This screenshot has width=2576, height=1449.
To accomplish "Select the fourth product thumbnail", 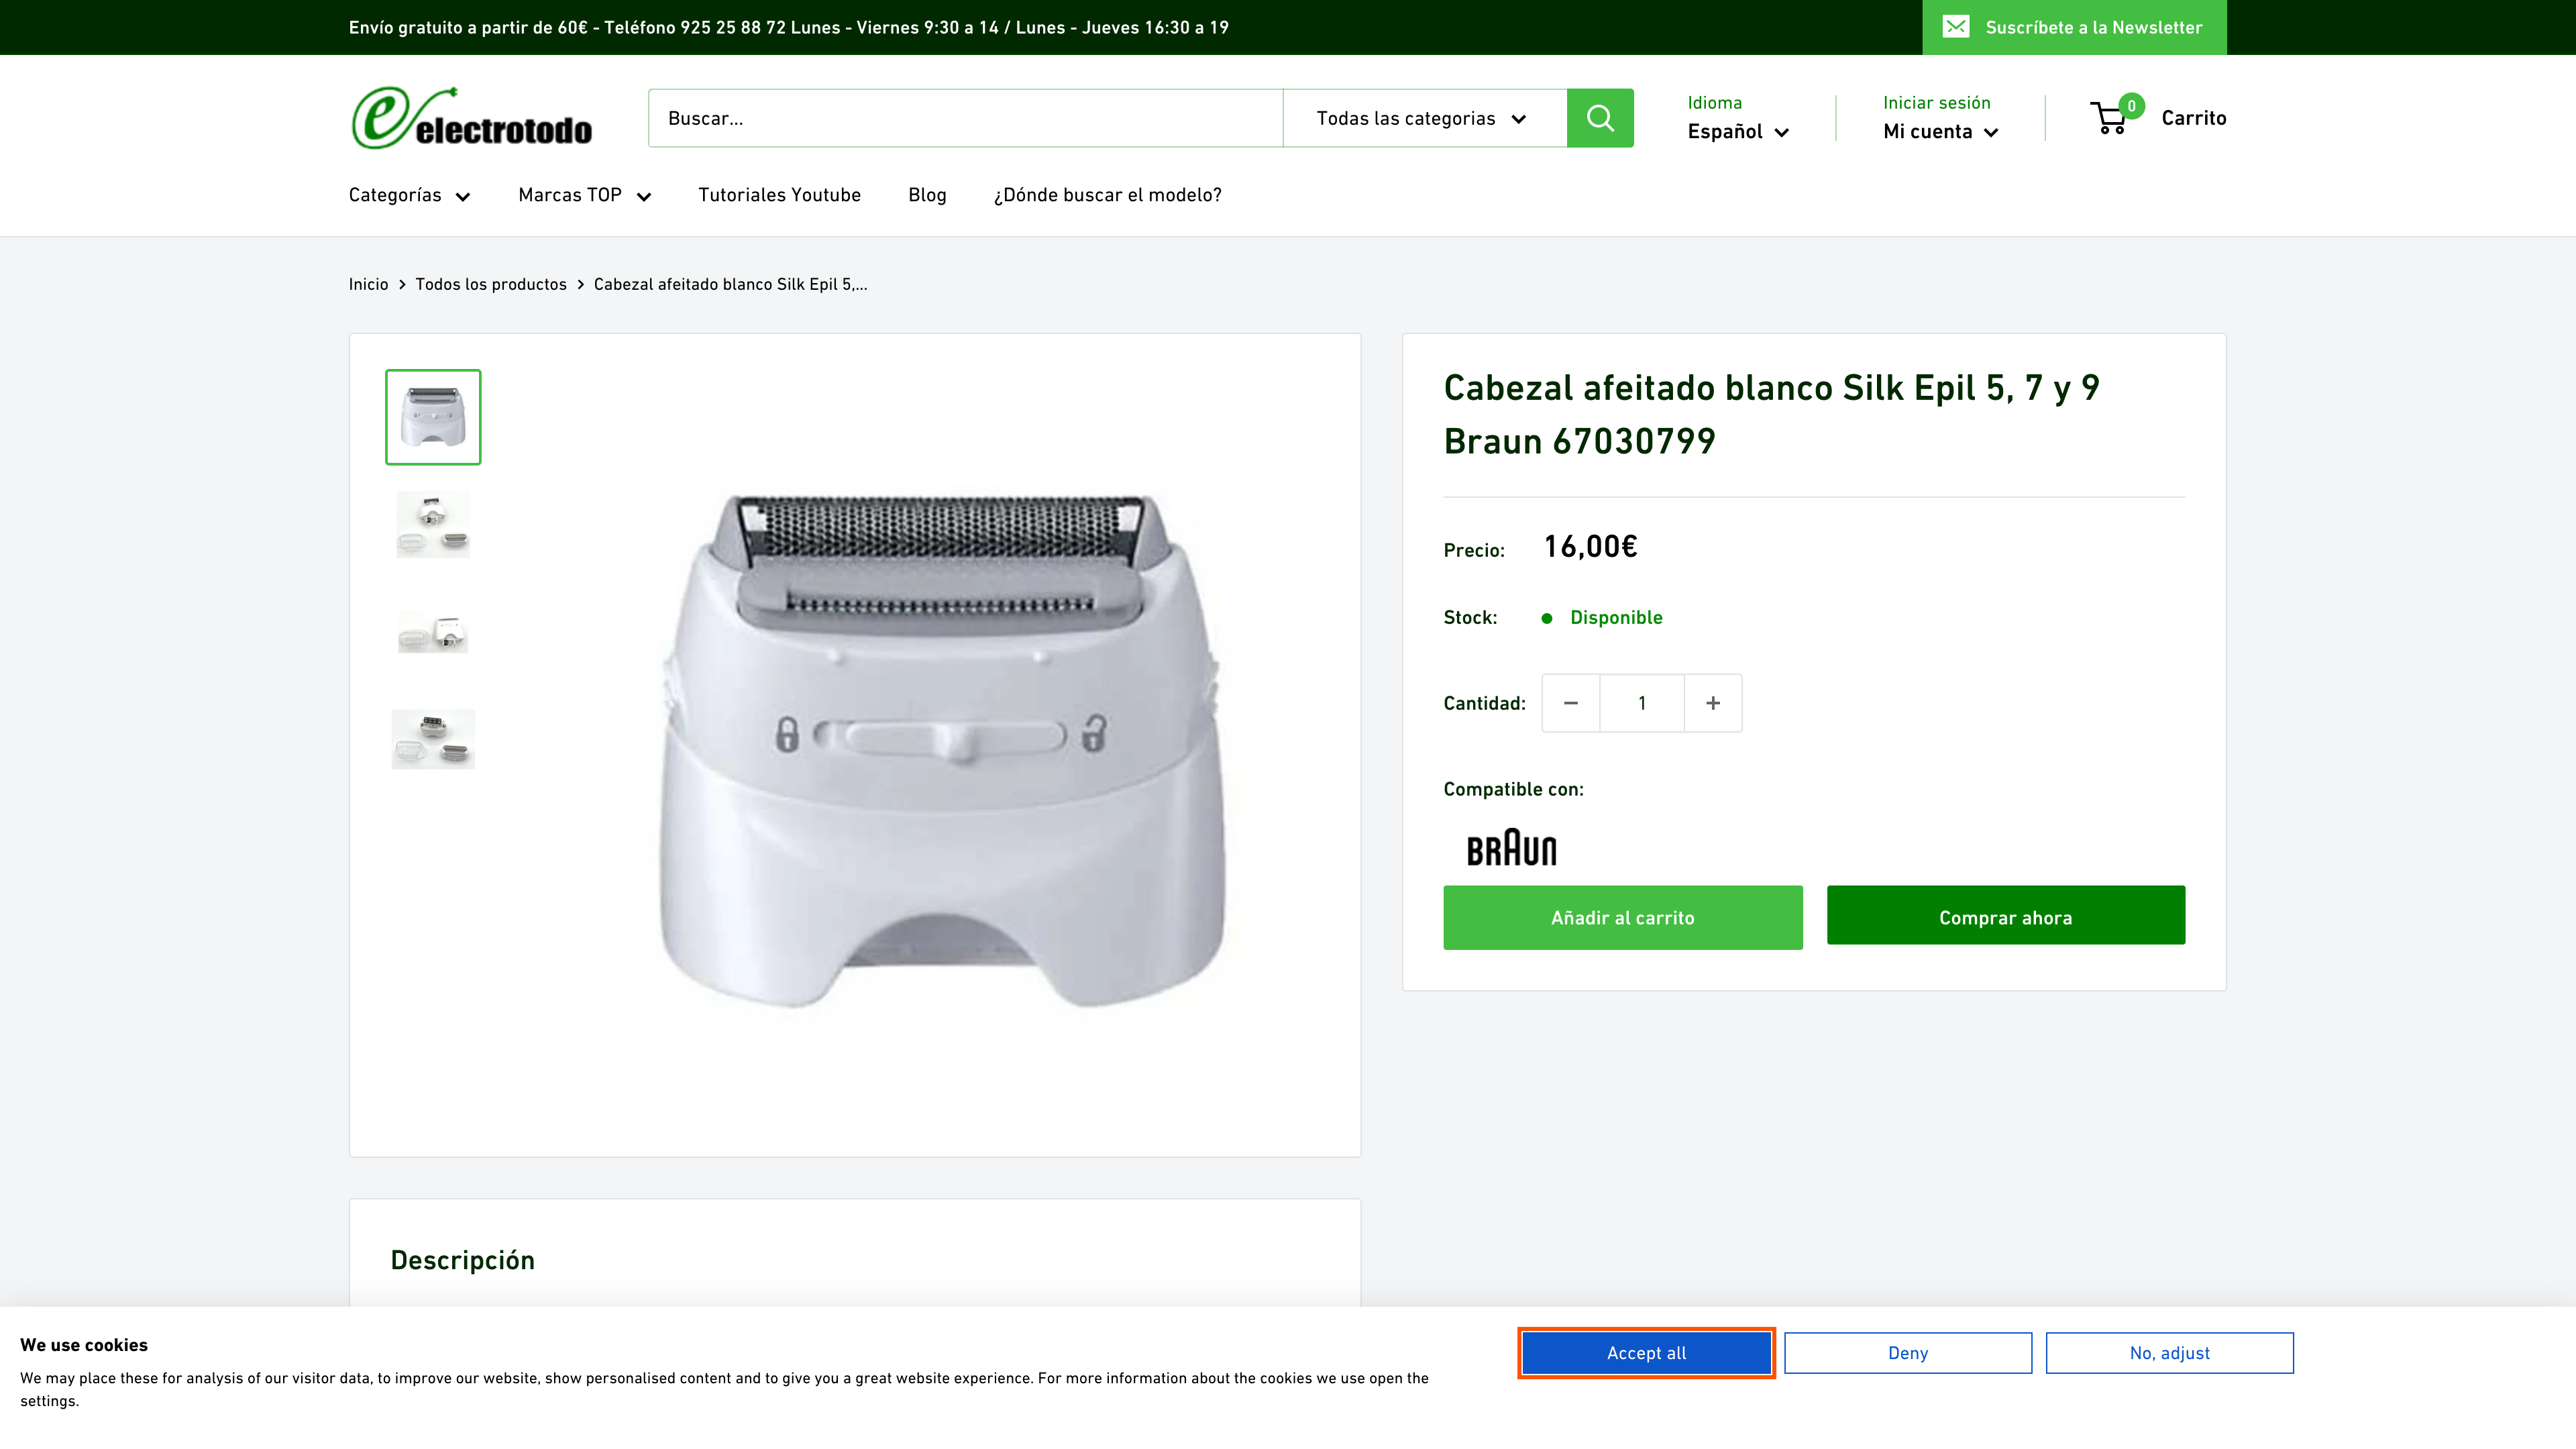I will click(x=433, y=739).
